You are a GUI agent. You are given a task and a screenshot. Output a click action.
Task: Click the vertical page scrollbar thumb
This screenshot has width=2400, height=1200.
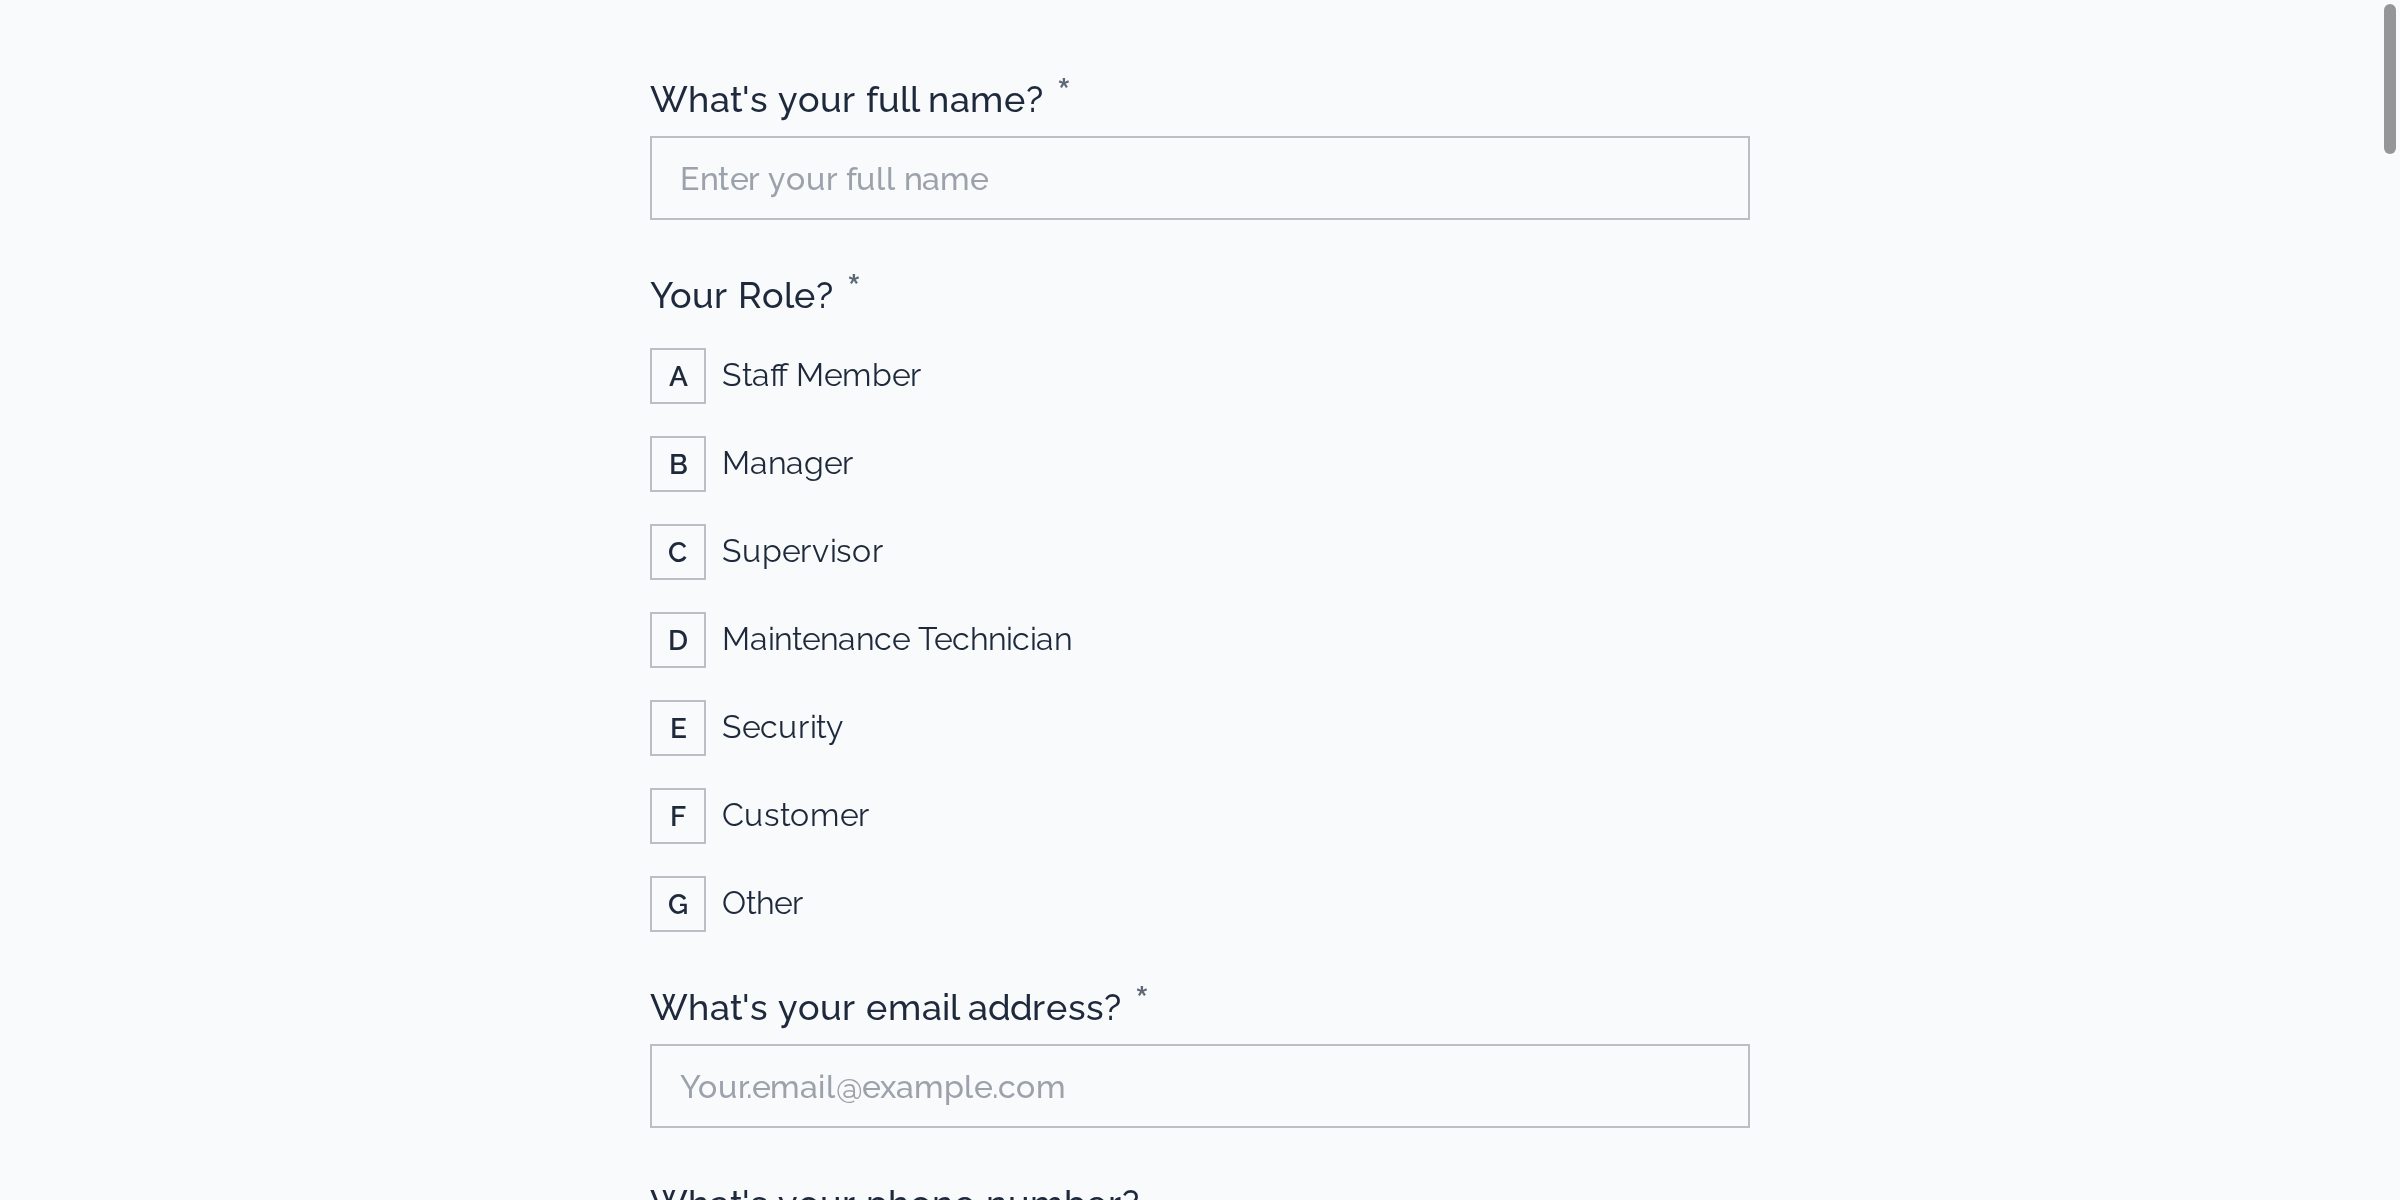click(2389, 80)
